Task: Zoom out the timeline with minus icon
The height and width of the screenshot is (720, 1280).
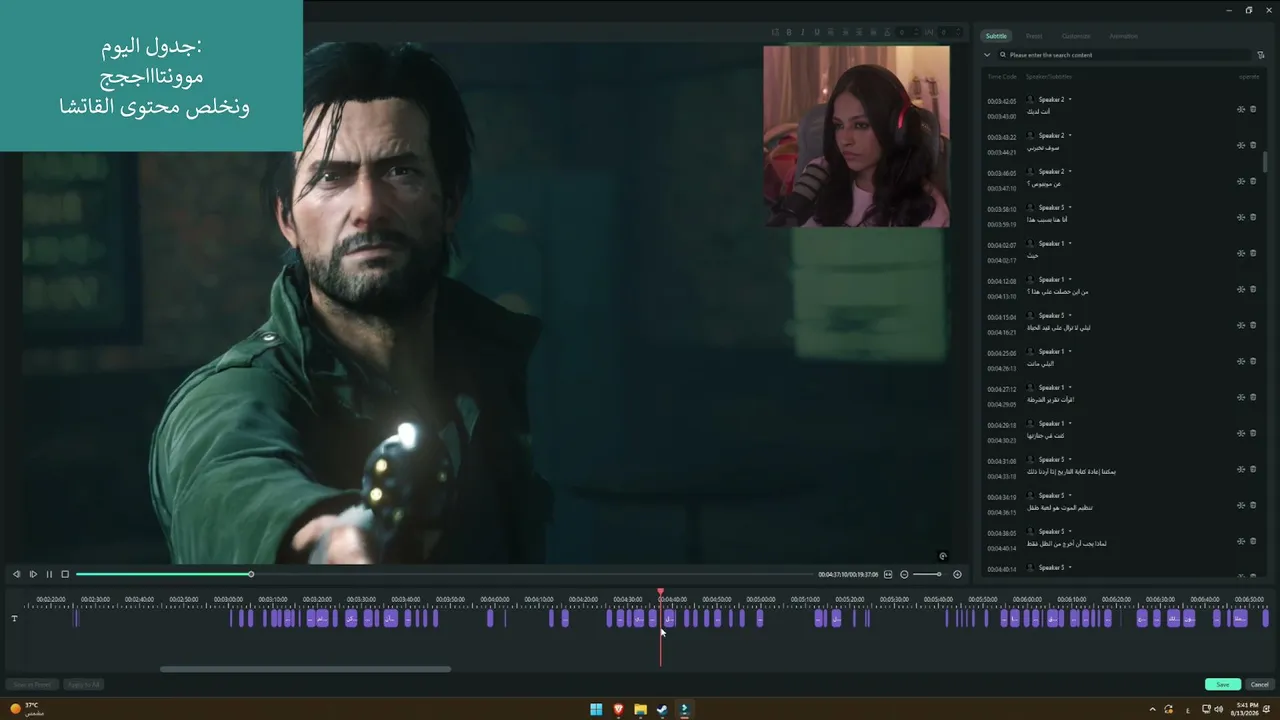Action: 904,574
